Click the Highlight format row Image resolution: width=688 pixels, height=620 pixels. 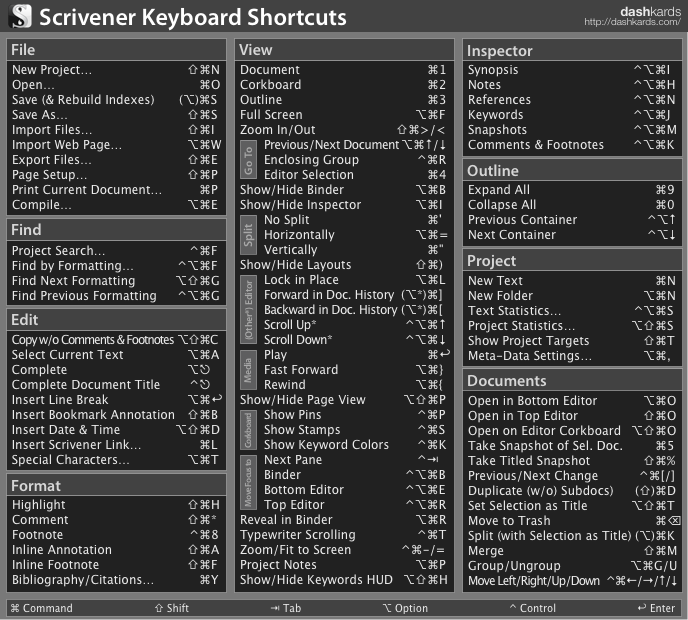[x=116, y=505]
